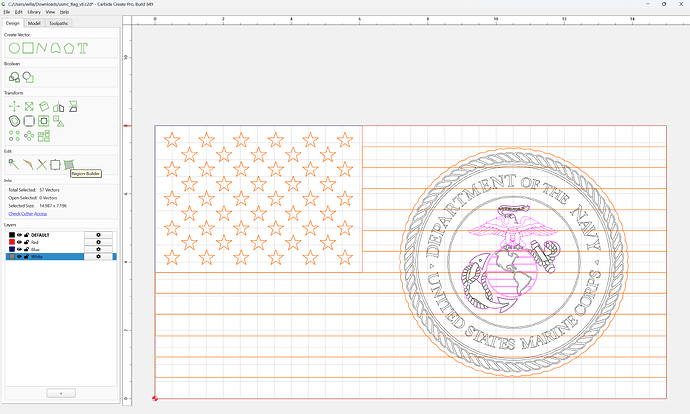The height and width of the screenshot is (414, 690).
Task: Select the Circle create tool
Action: [x=14, y=48]
